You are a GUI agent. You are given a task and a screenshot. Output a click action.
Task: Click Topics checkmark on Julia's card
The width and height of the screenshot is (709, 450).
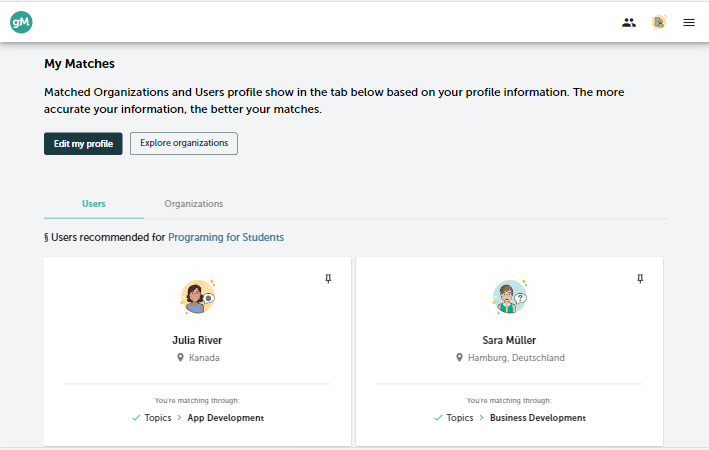[136, 418]
